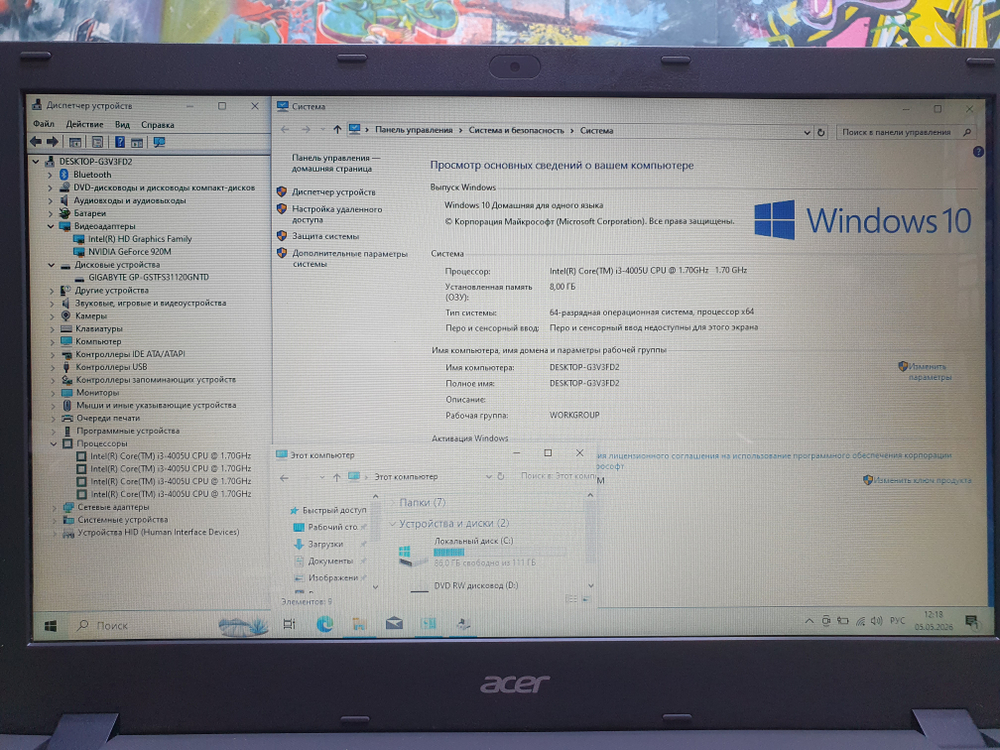Select the Клавиатуры category
This screenshot has width=1000, height=750.
[99, 328]
